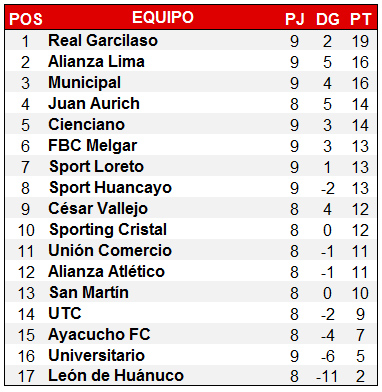Select Universitario in the standings
Image resolution: width=382 pixels, height=392 pixels.
pyautogui.click(x=96, y=355)
